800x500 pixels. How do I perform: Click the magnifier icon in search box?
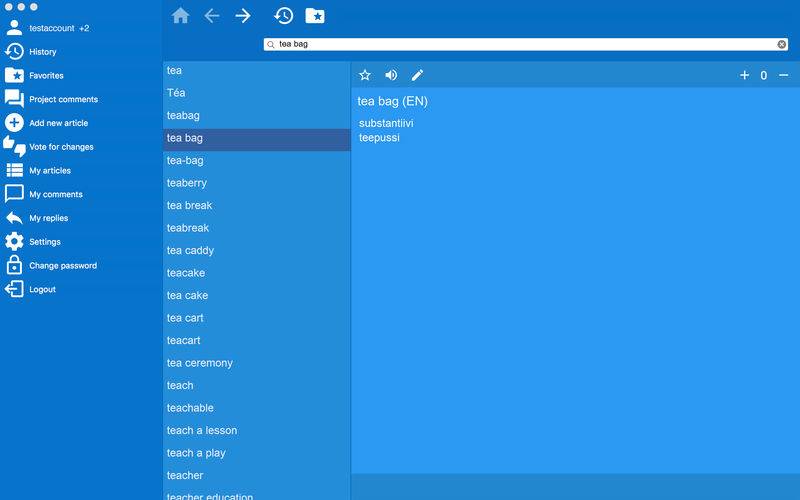pyautogui.click(x=271, y=44)
